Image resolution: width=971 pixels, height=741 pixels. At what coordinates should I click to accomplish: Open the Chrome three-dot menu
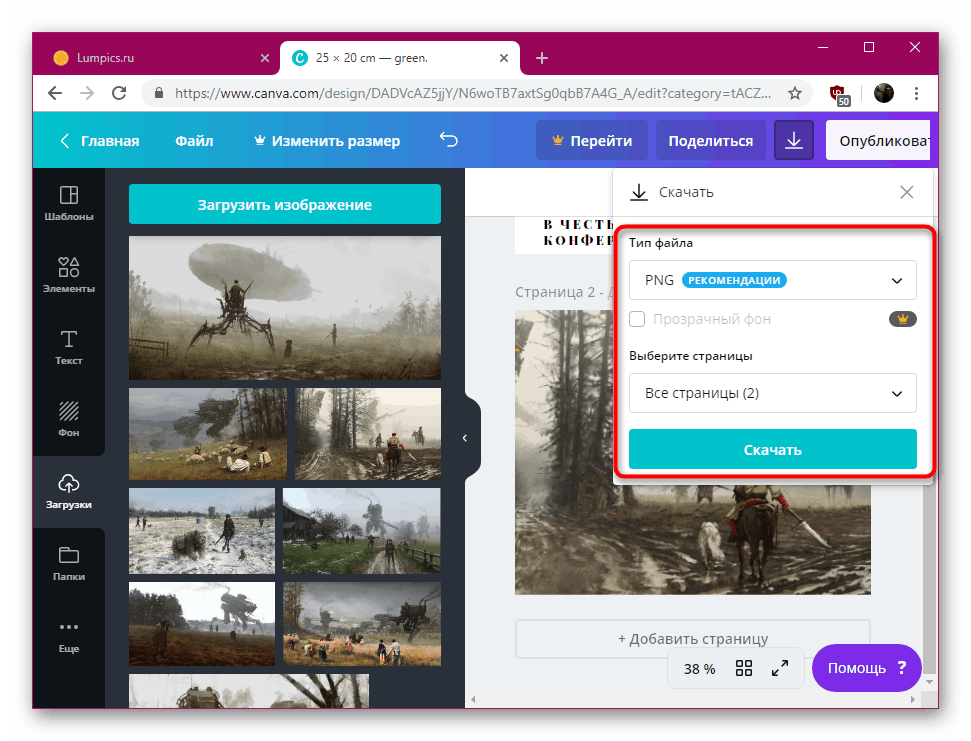tap(917, 93)
